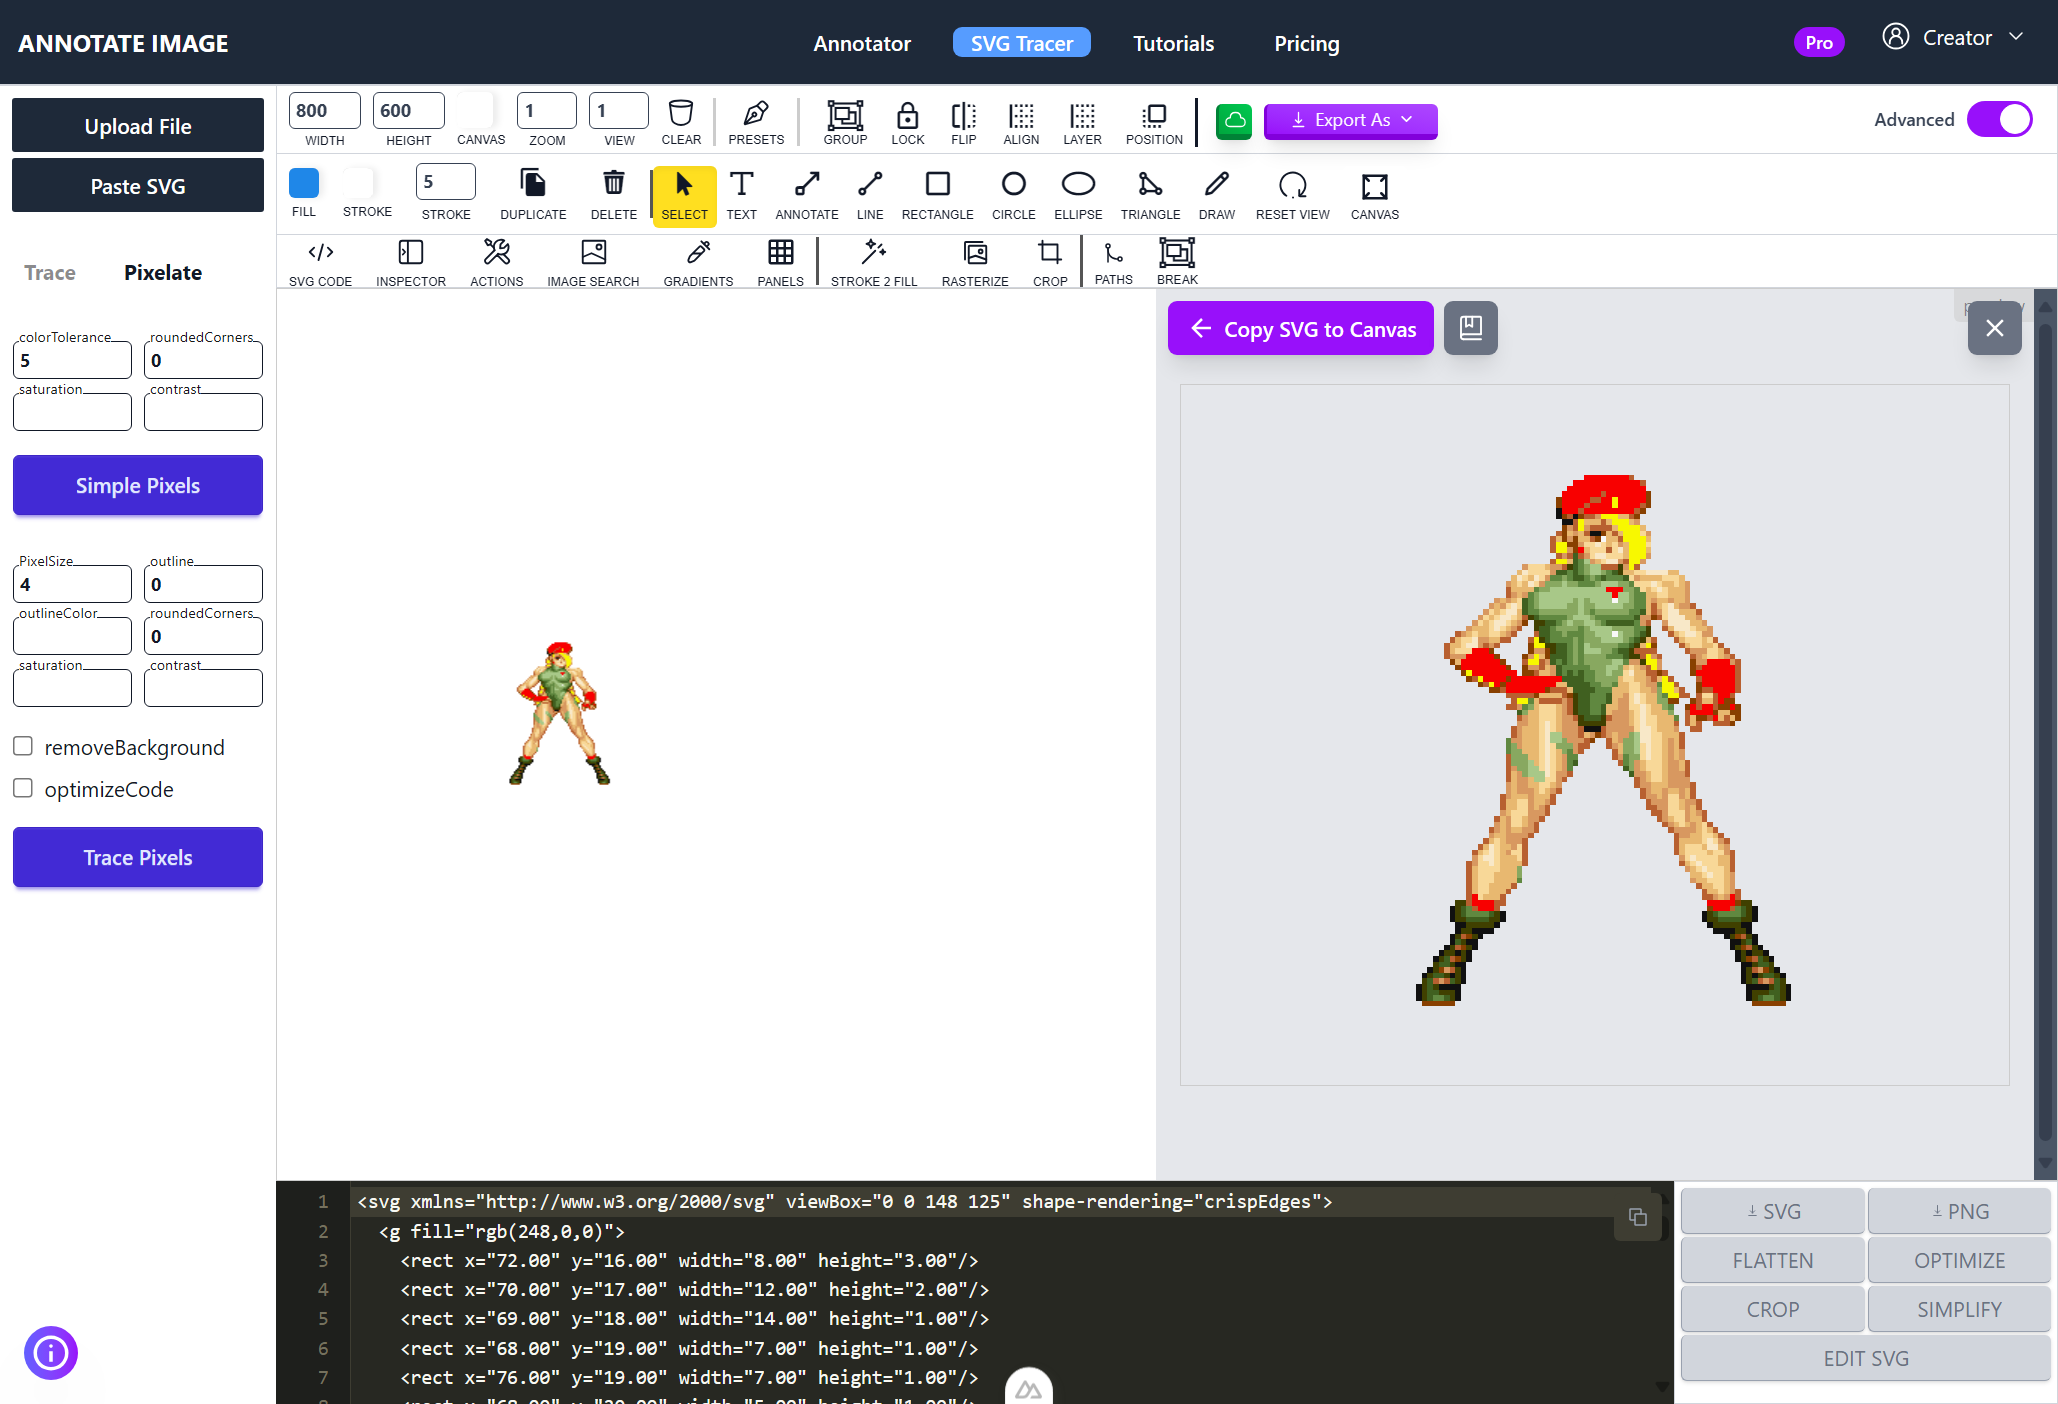
Task: Click the Flip tool icon
Action: pyautogui.click(x=963, y=114)
